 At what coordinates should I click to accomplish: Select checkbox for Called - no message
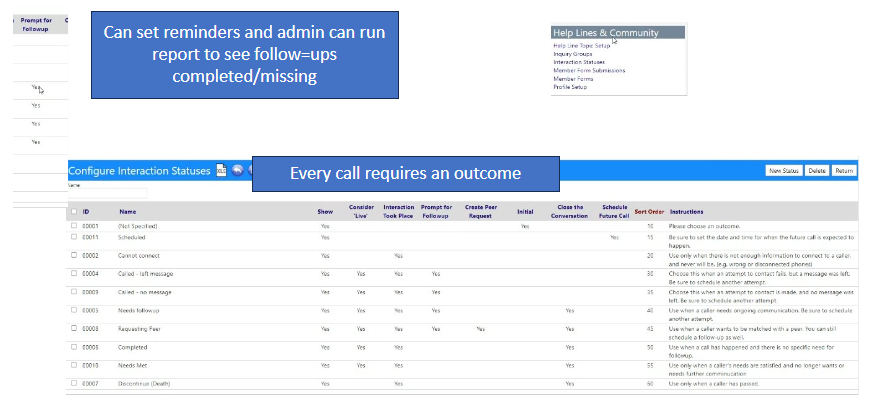click(x=74, y=292)
